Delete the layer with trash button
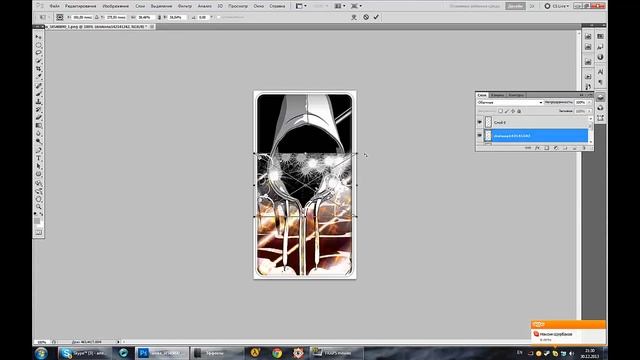Viewport: 640px width, 360px height. [x=584, y=148]
